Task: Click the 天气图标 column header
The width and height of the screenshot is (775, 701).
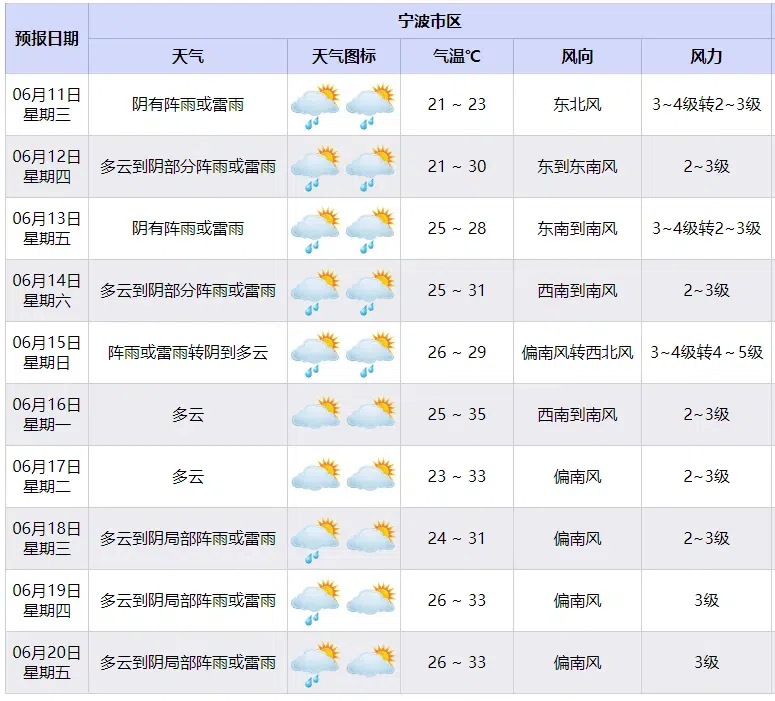Action: point(344,56)
